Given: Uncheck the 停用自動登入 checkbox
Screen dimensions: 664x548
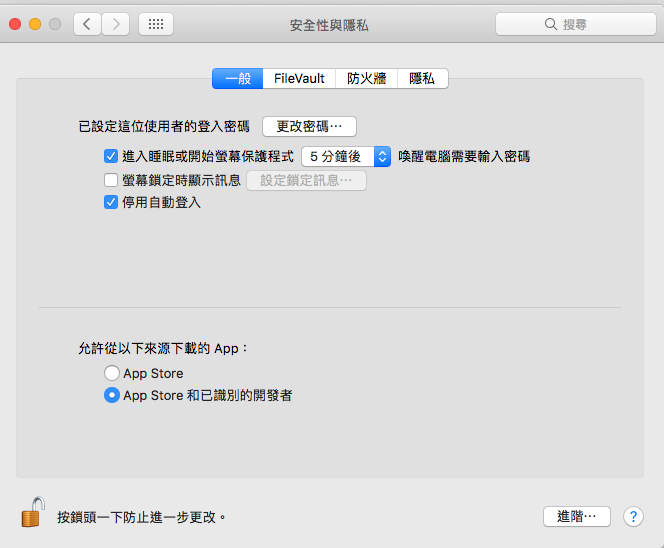Looking at the screenshot, I should click(111, 202).
